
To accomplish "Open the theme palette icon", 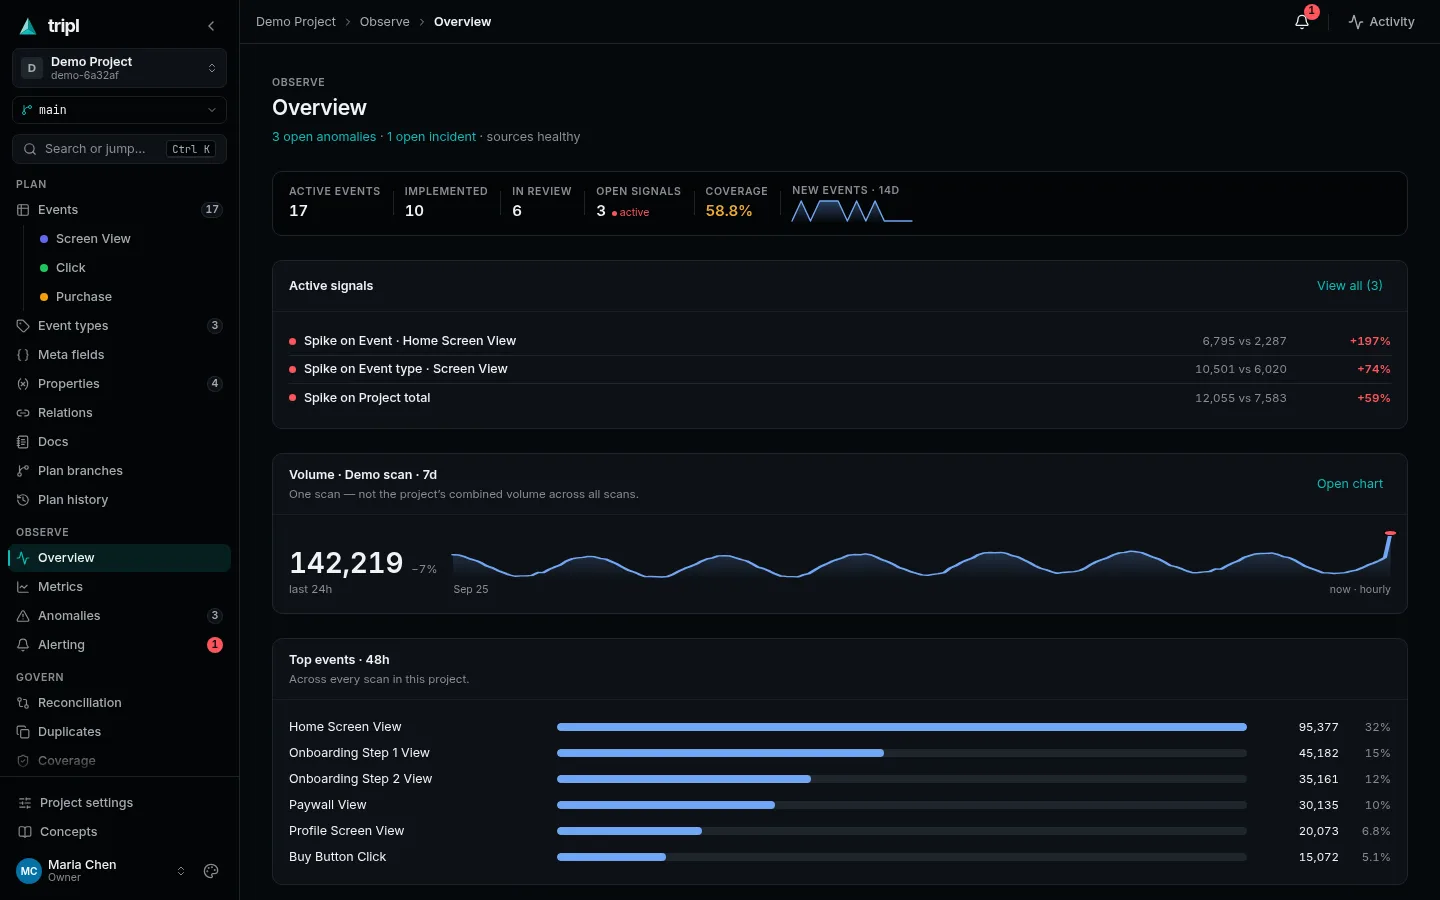I will [211, 871].
